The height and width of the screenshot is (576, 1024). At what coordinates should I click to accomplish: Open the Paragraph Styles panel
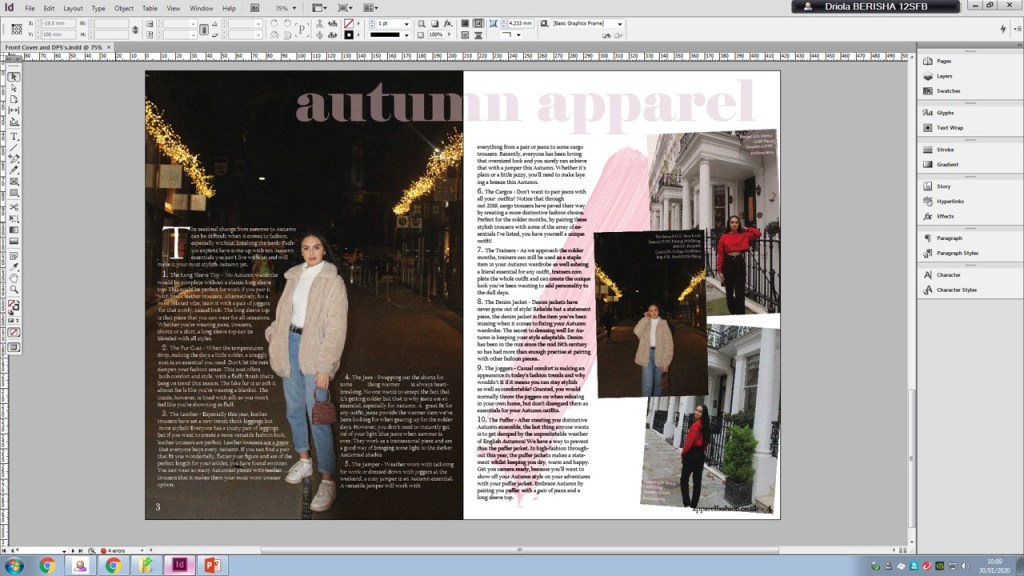[x=956, y=253]
